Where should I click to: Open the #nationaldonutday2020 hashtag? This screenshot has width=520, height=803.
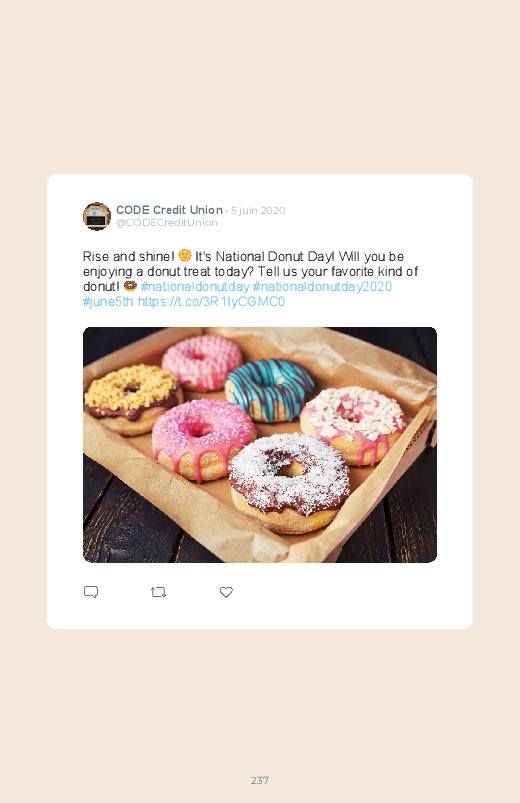[322, 286]
